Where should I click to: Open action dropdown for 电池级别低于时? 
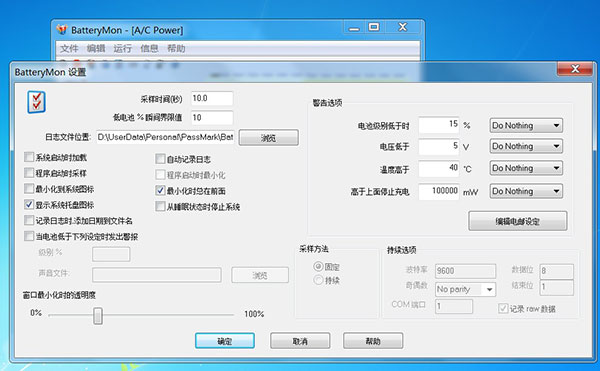click(x=526, y=125)
